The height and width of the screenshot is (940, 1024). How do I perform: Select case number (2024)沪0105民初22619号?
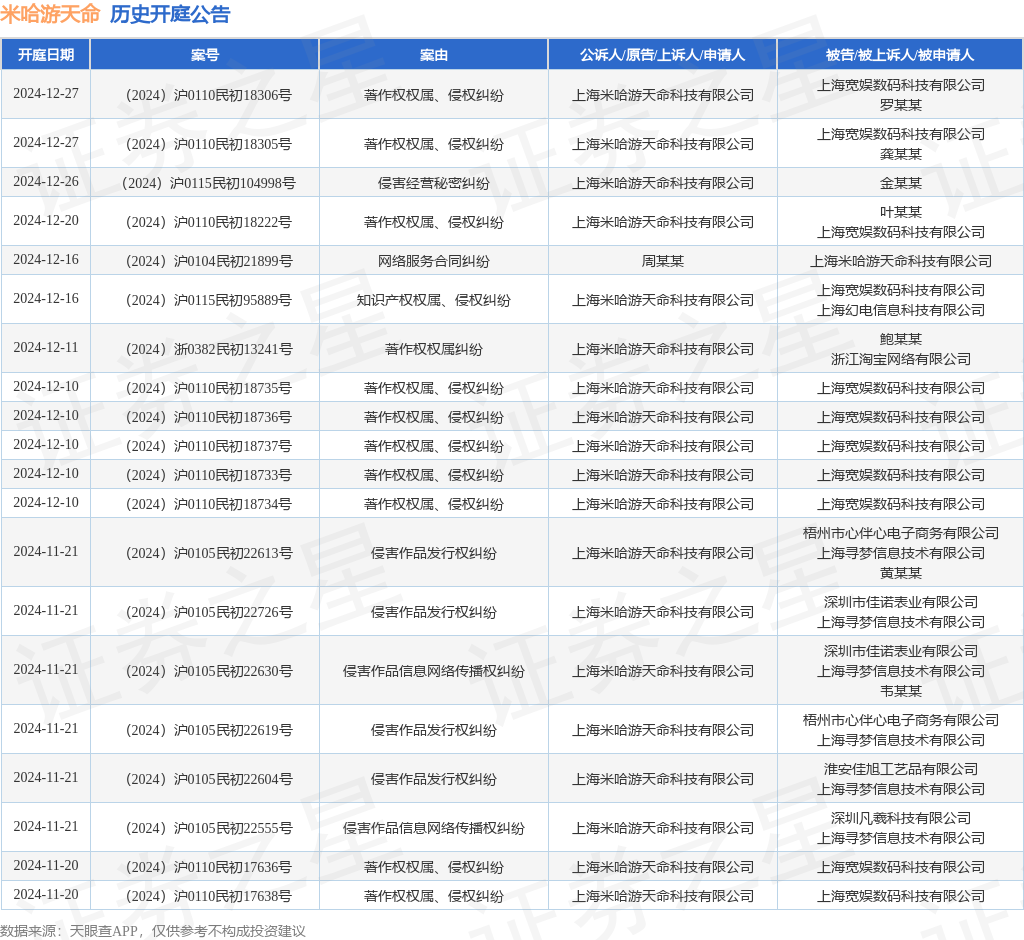click(208, 730)
